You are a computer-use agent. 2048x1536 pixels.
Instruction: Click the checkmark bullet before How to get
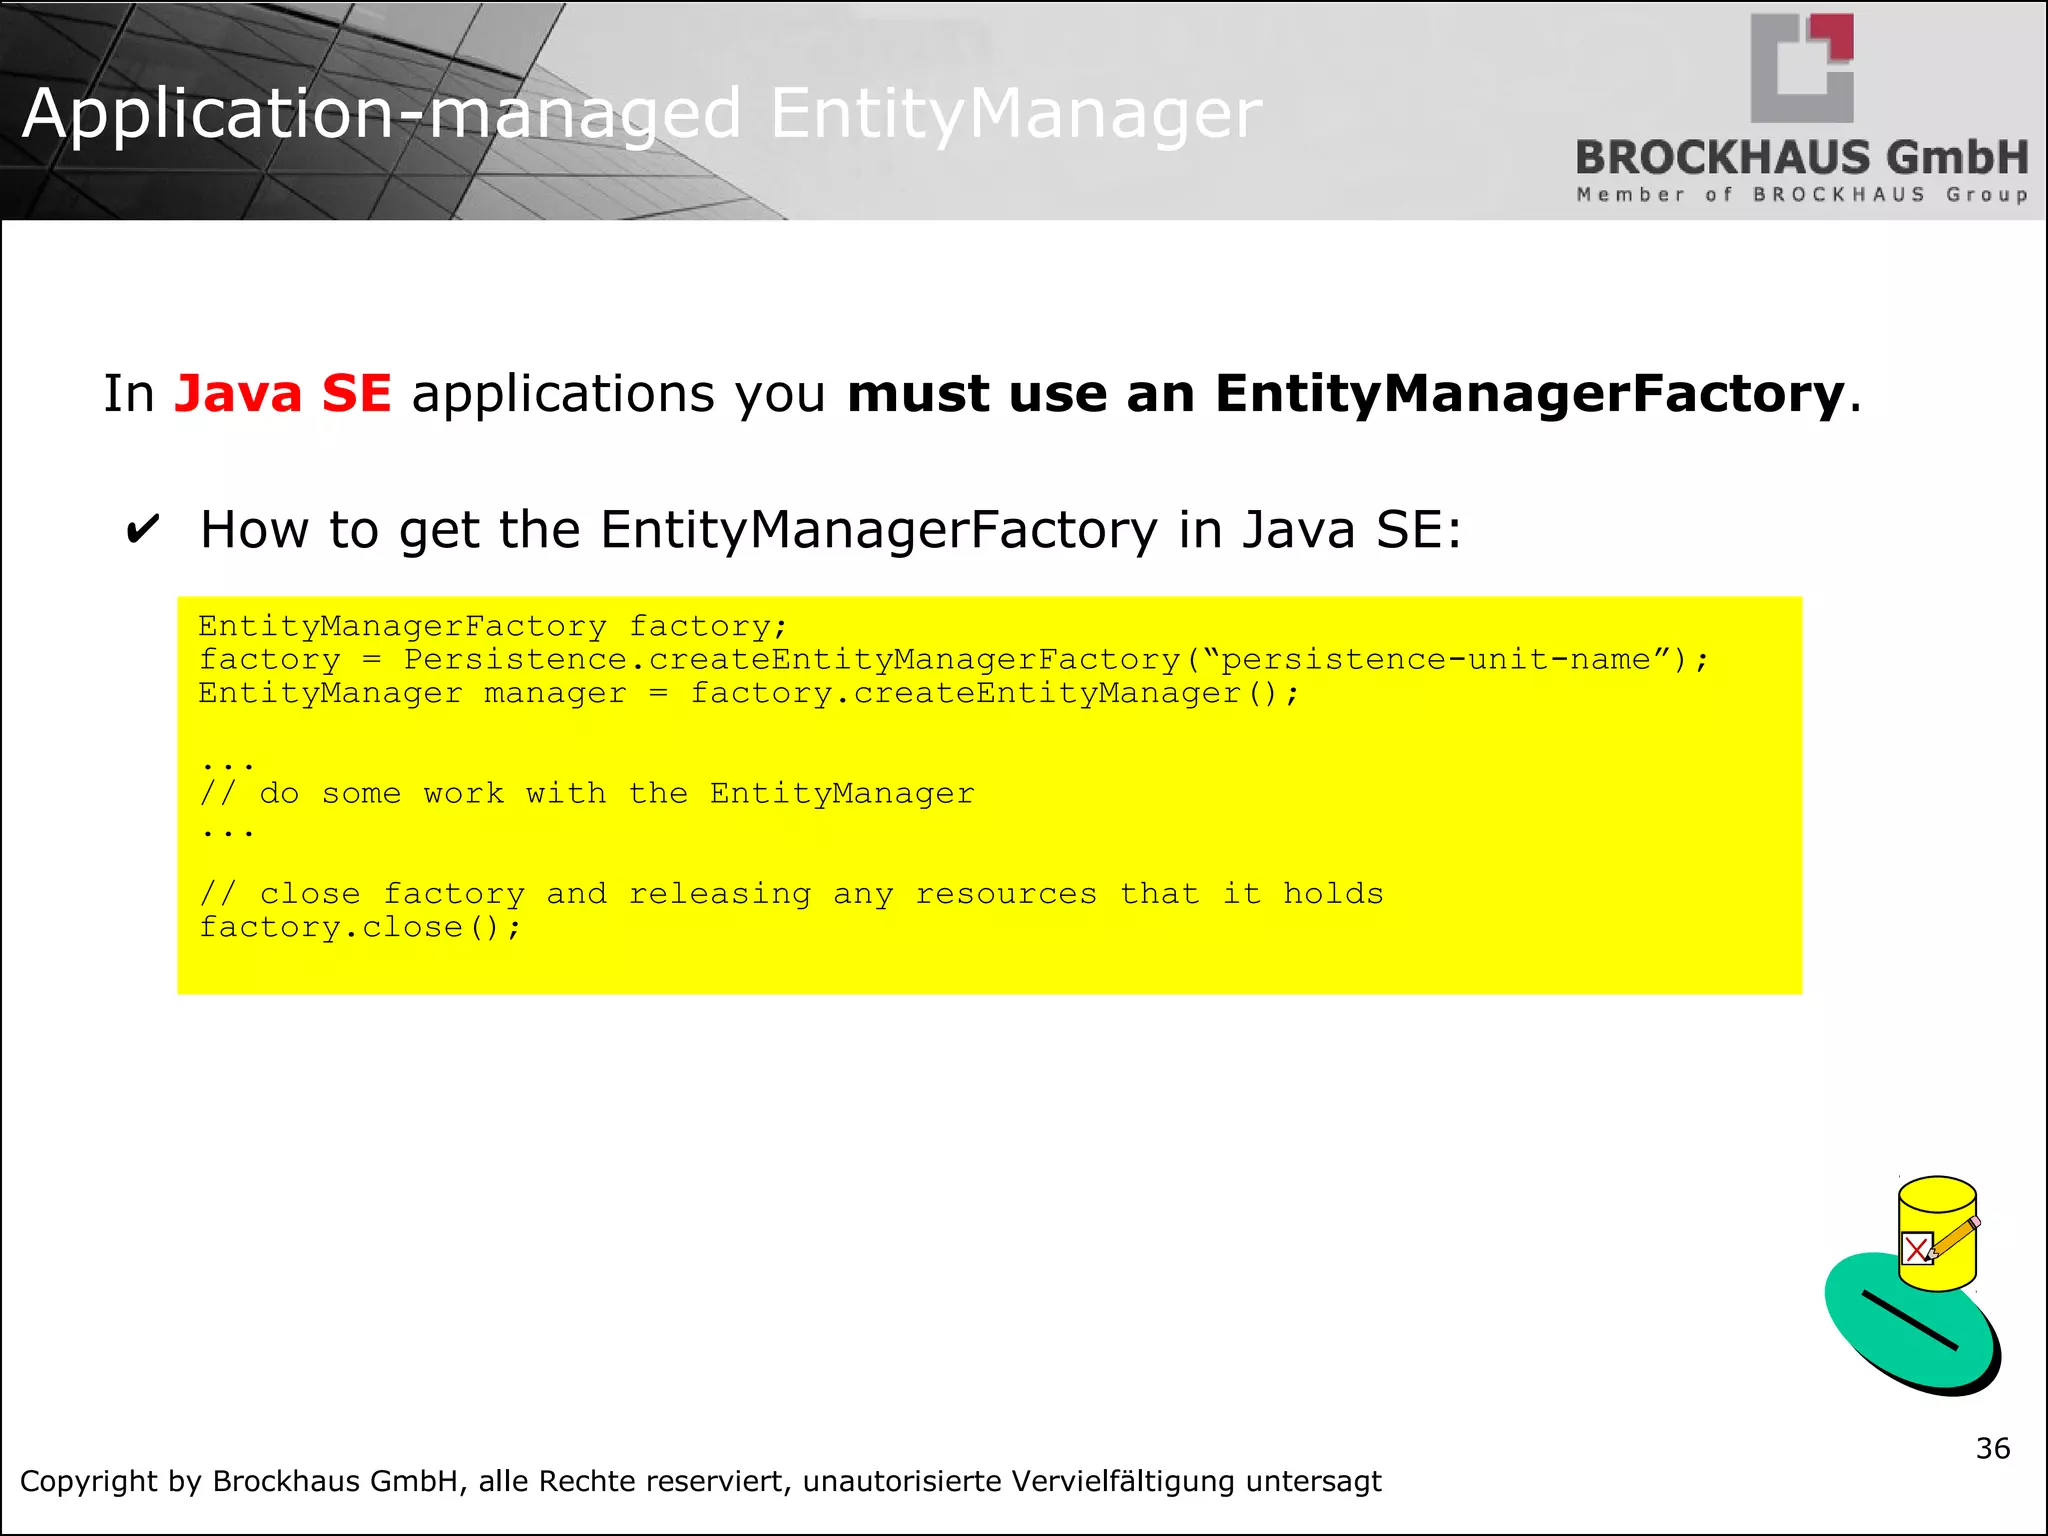click(x=142, y=529)
